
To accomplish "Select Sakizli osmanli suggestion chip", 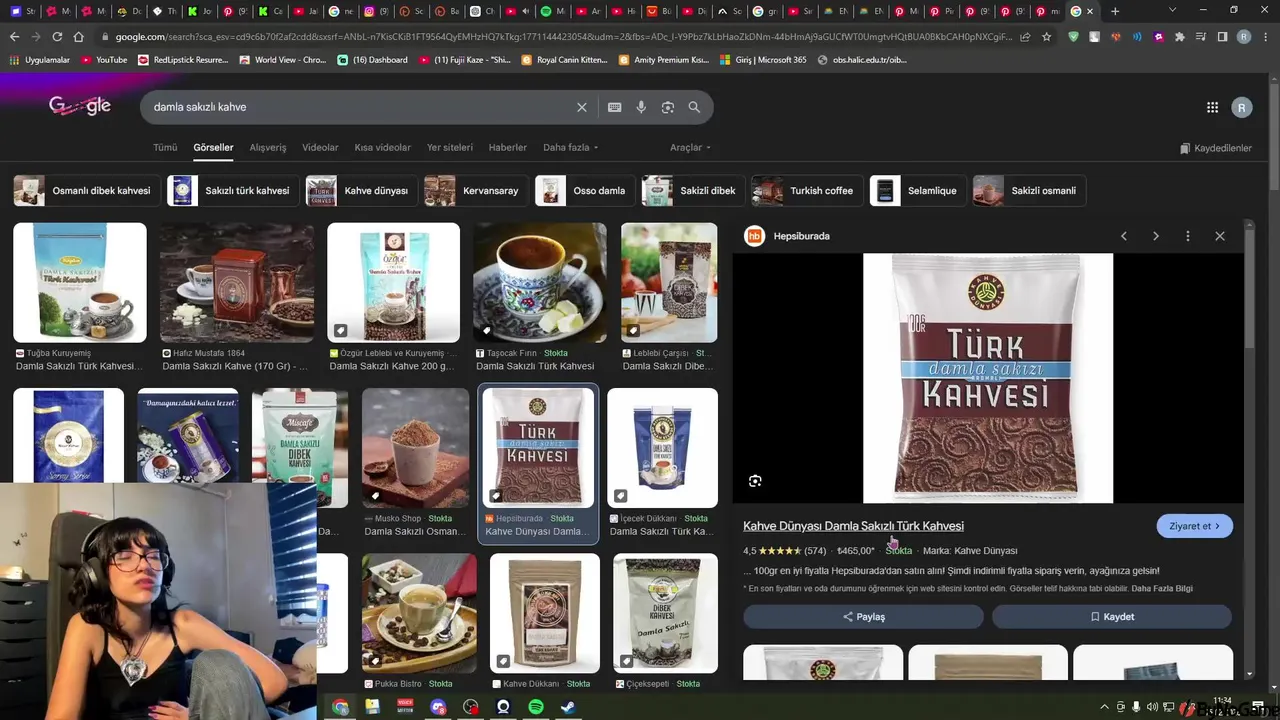I will [x=1029, y=190].
